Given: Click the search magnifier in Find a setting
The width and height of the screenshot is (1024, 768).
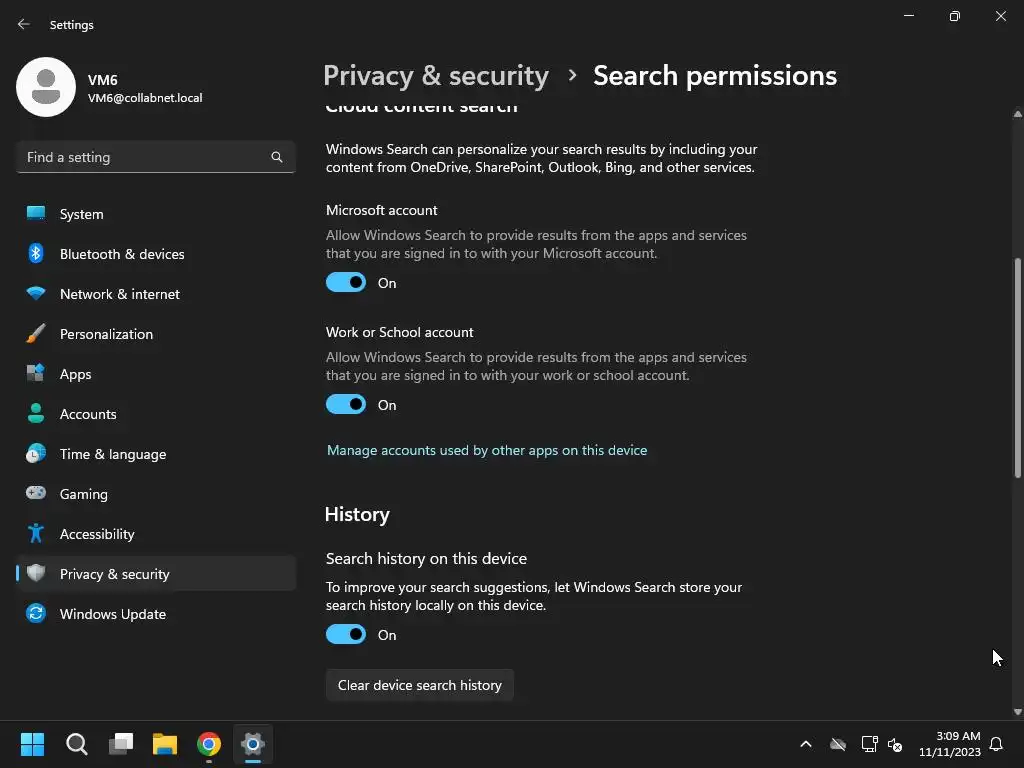Looking at the screenshot, I should [277, 157].
